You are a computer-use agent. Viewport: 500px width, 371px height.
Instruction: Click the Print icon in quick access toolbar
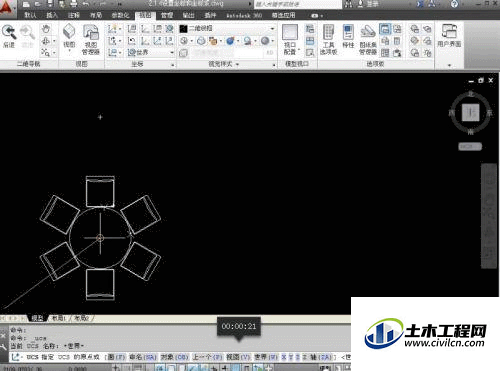pos(74,4)
